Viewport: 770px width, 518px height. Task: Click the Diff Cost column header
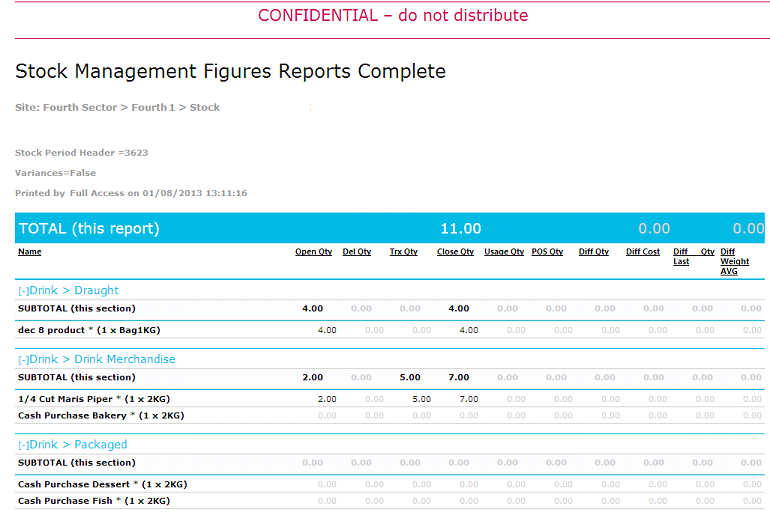click(643, 252)
